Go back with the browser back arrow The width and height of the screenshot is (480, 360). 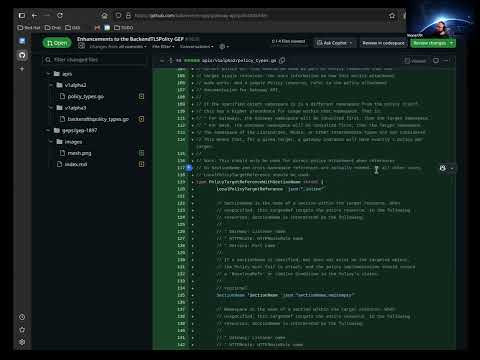(34, 15)
